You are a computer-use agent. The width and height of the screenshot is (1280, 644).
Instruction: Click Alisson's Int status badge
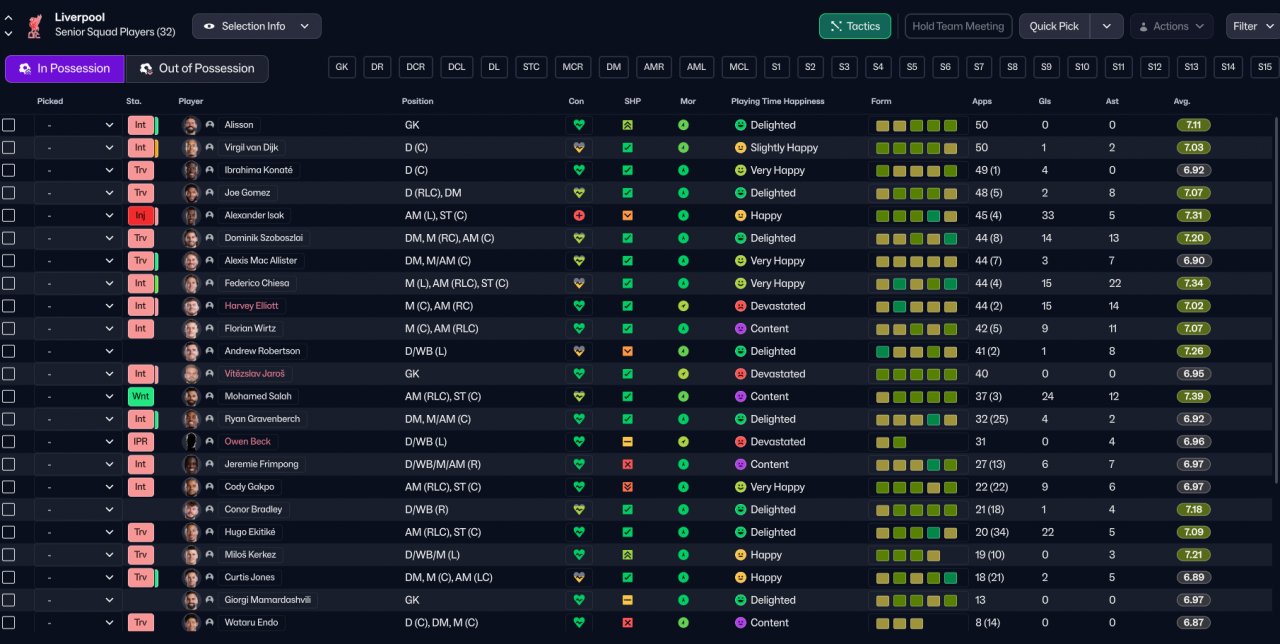[140, 125]
